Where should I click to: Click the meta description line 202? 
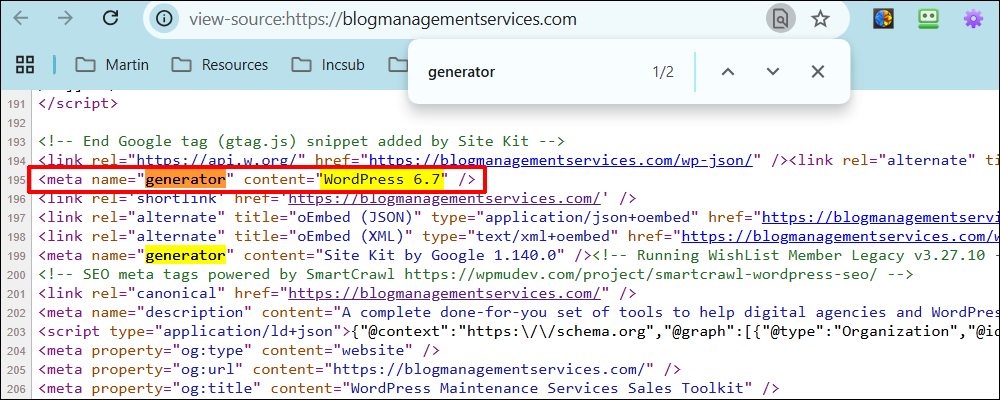click(x=519, y=313)
